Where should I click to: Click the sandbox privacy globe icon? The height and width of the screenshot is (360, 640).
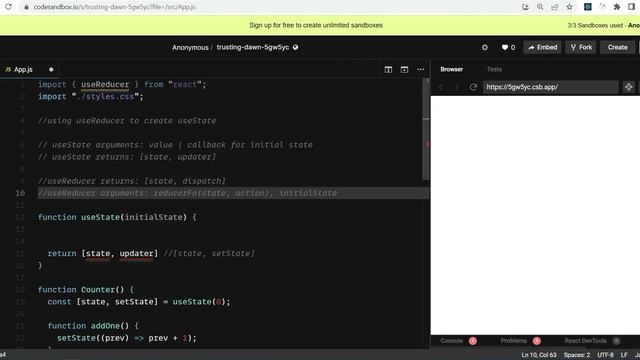pos(296,47)
